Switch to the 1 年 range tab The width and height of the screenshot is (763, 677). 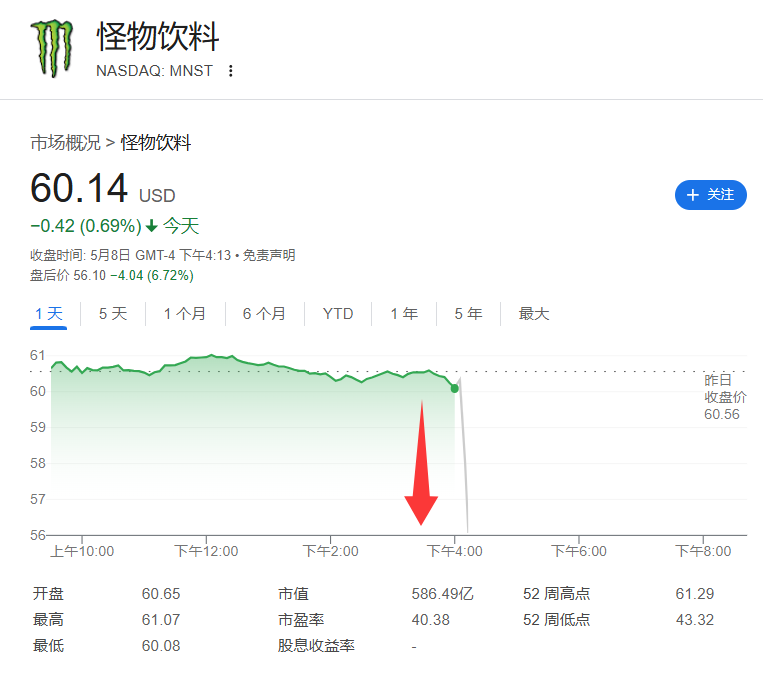tap(404, 313)
